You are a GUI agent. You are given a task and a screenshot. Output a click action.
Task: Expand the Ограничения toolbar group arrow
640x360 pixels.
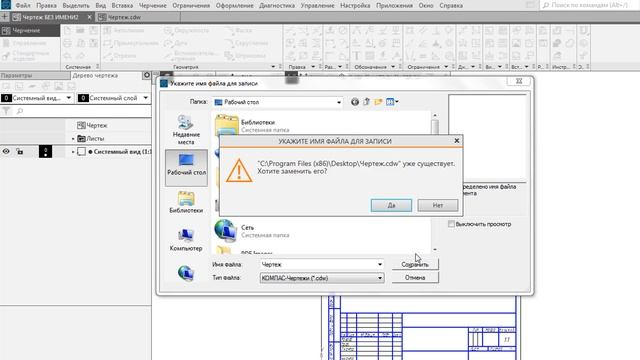[x=446, y=67]
